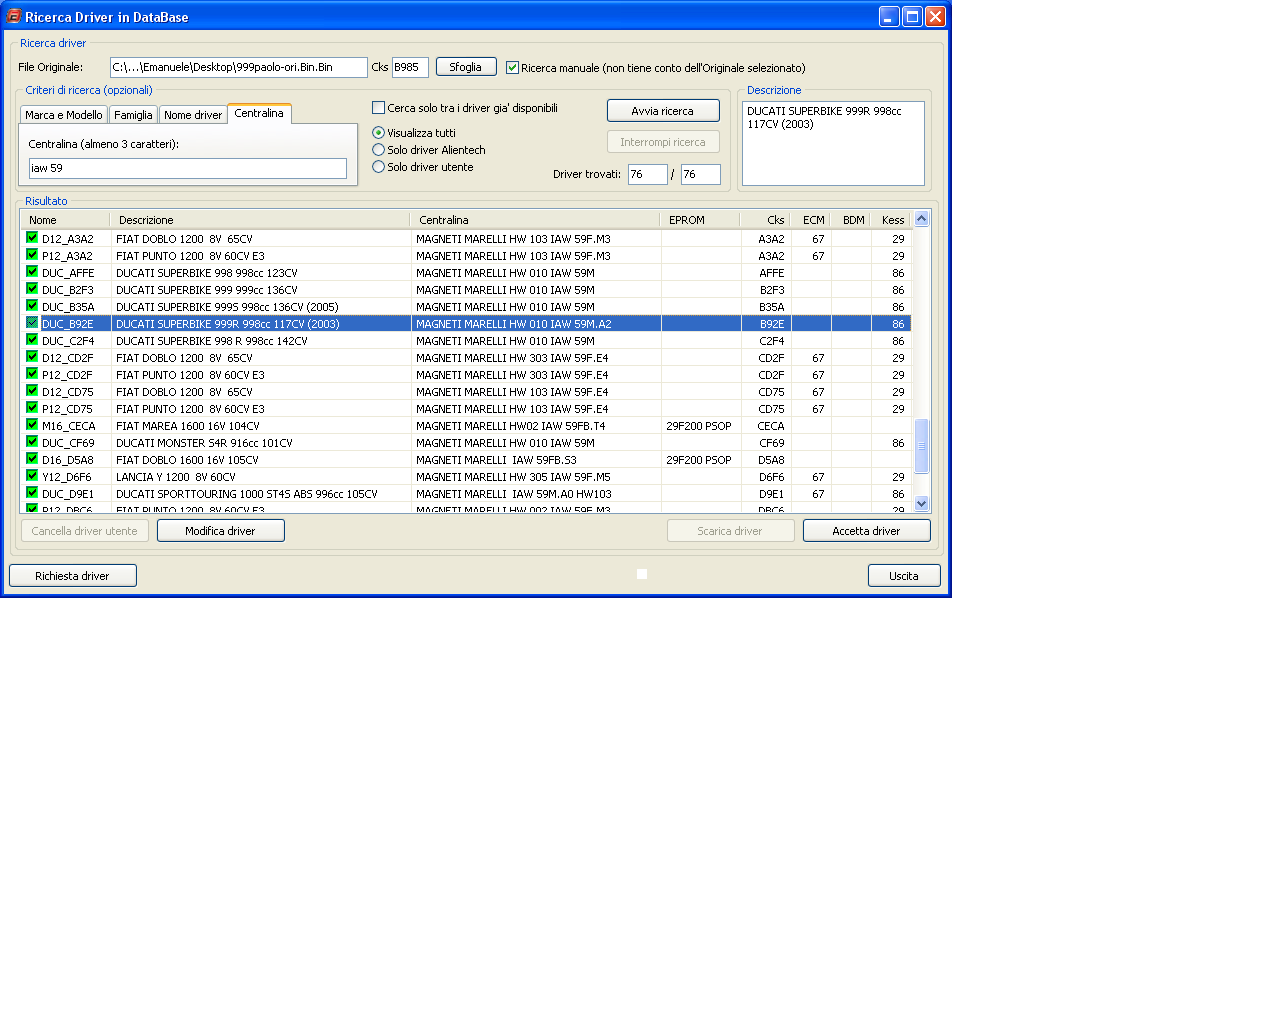
Task: Click green check icon for D16_D5A8 row
Action: (x=32, y=459)
